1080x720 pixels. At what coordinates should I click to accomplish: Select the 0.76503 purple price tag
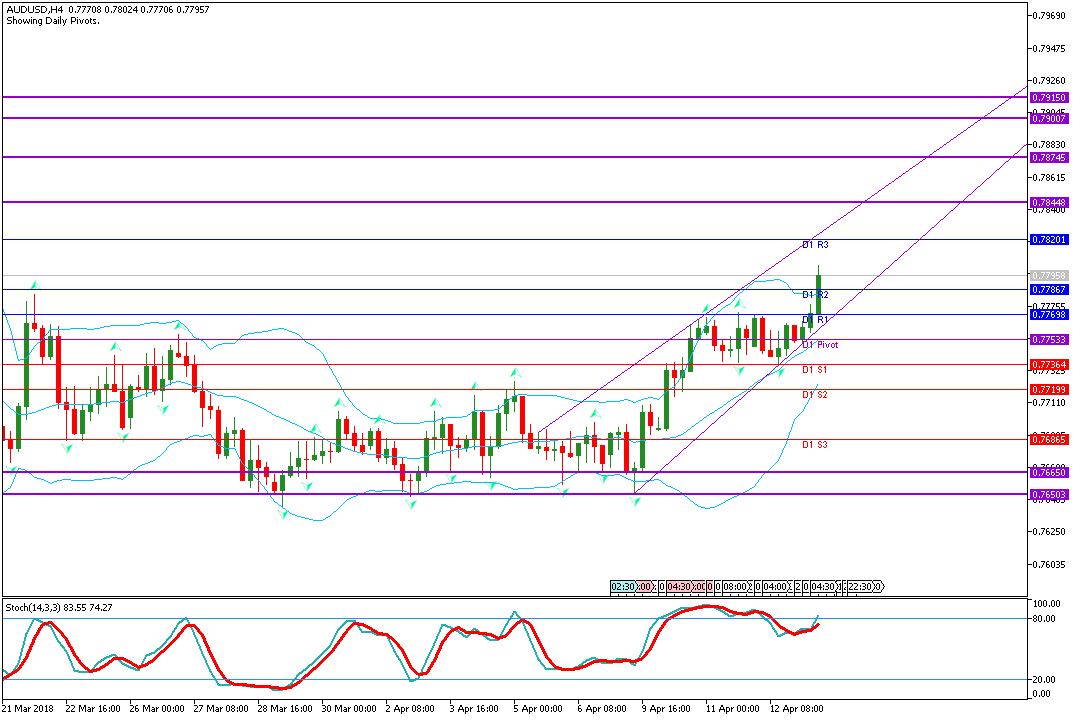[x=1049, y=494]
